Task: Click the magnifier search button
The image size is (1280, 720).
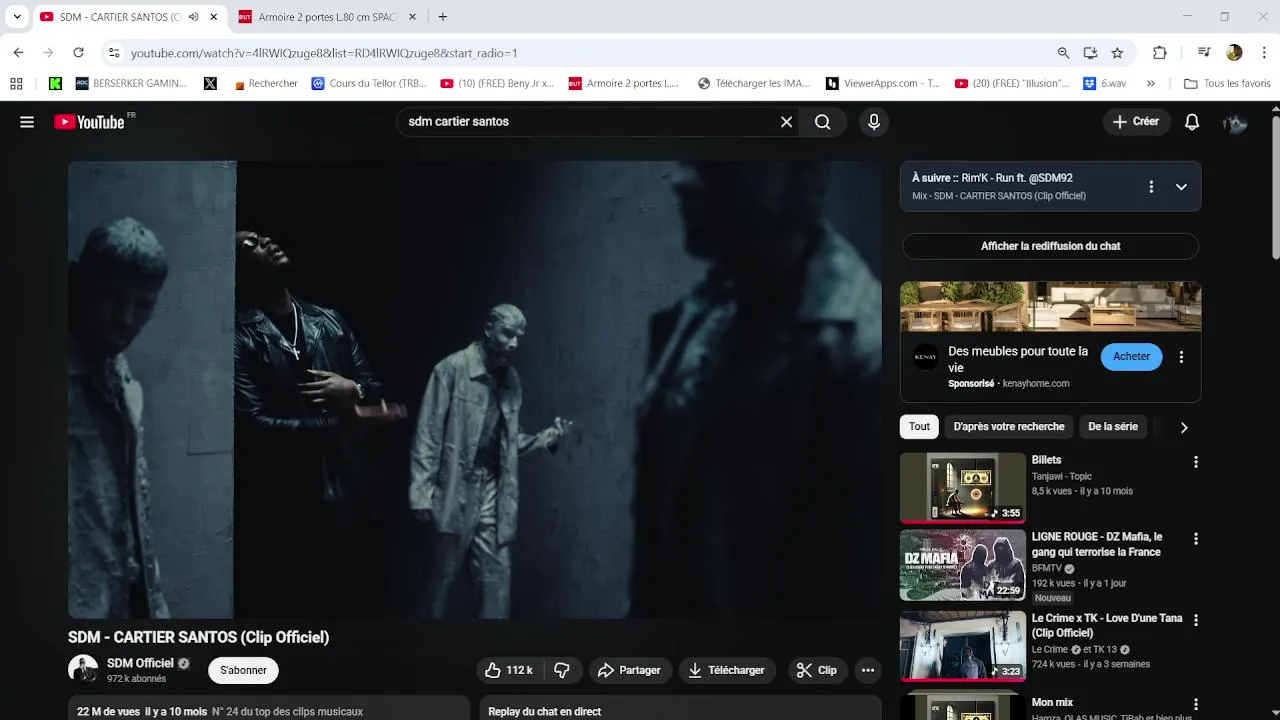Action: (x=823, y=122)
